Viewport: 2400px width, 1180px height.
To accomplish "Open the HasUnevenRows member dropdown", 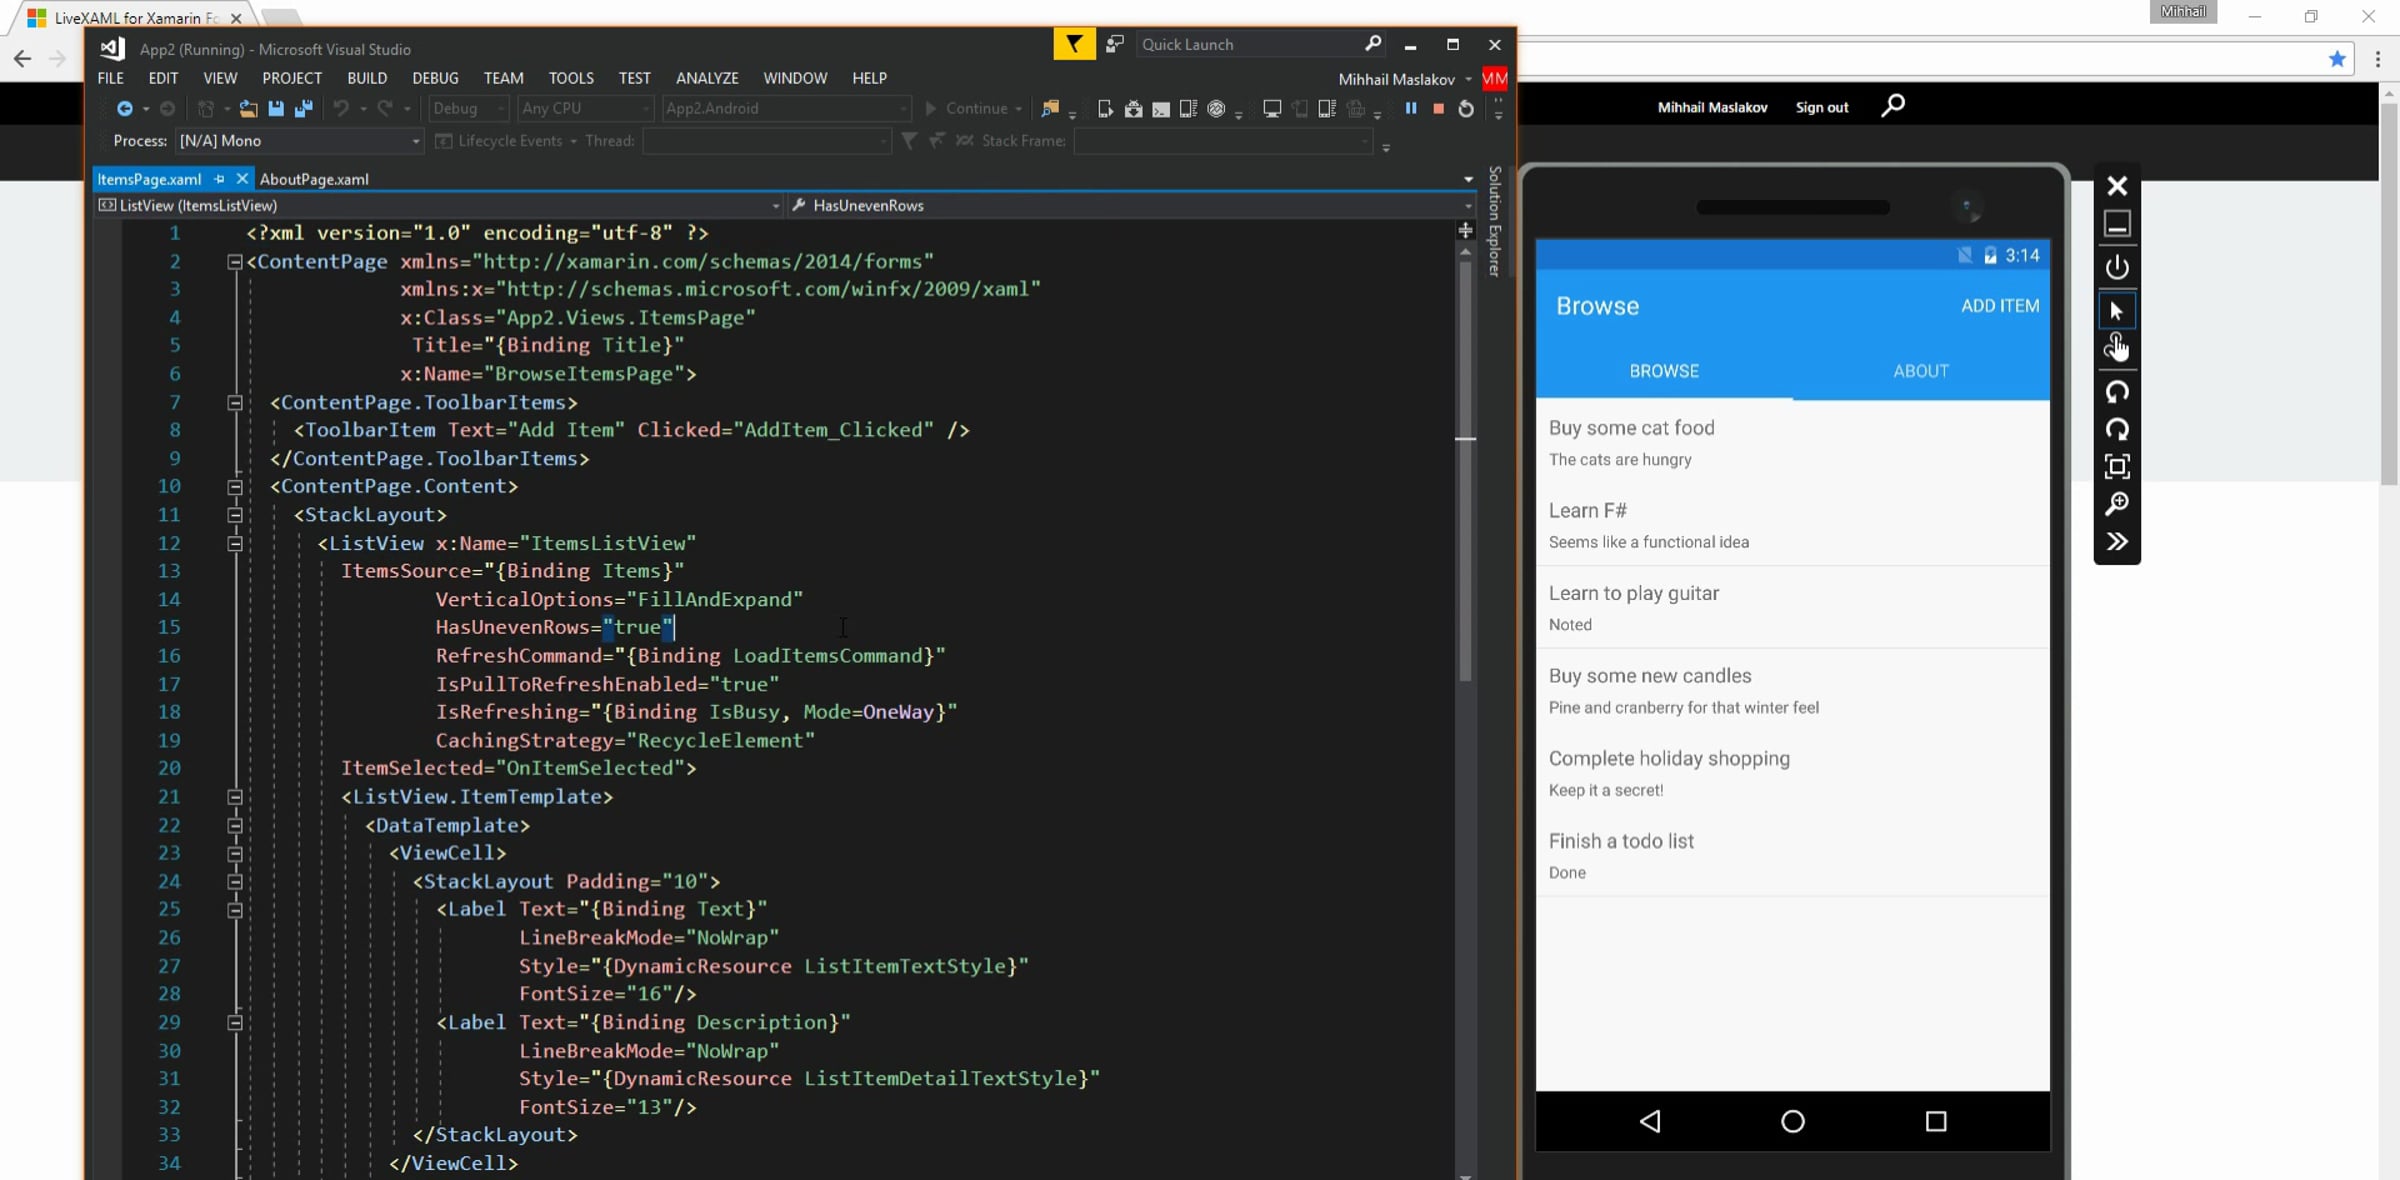I will 1131,205.
